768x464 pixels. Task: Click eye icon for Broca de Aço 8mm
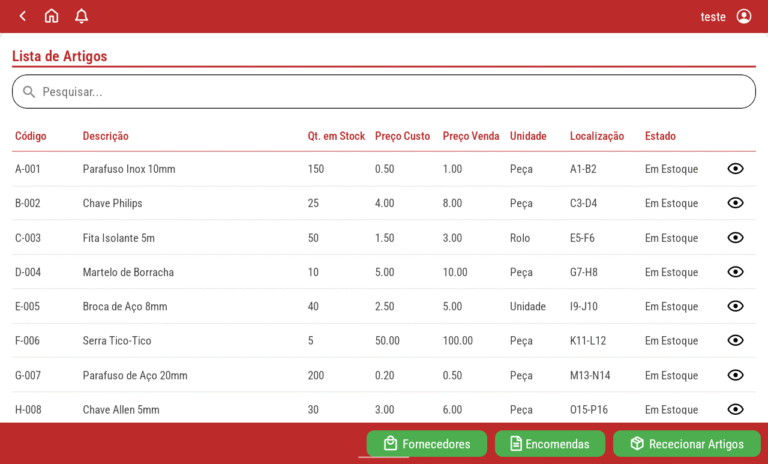[735, 306]
